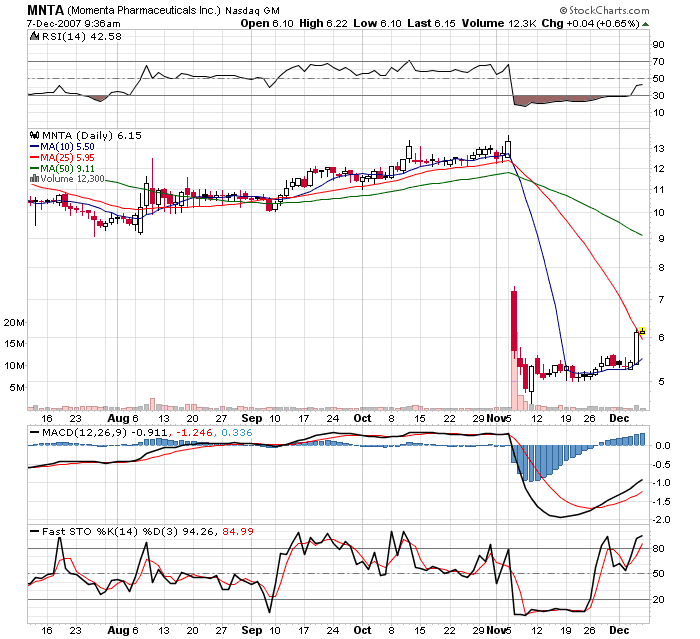Viewport: 700px width, 639px height.
Task: Click the MNTA ticker symbol in the title
Action: coord(46,10)
